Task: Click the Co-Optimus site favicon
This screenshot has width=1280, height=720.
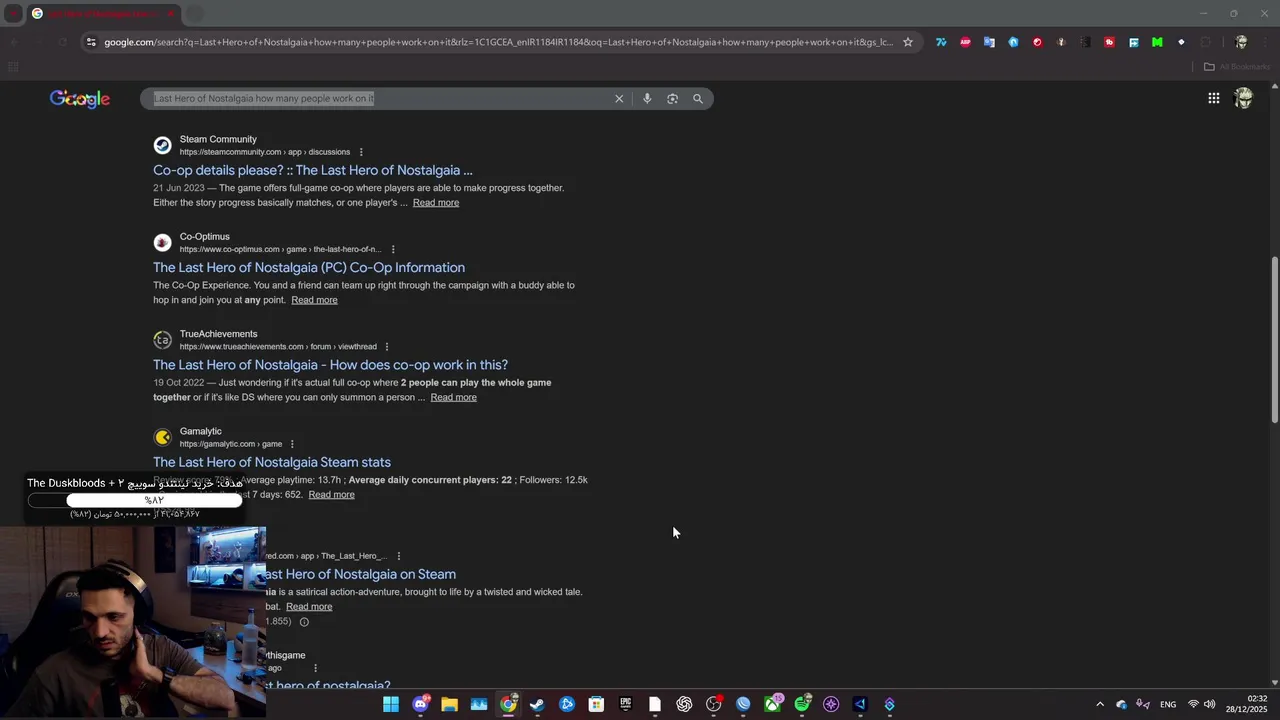Action: [162, 243]
